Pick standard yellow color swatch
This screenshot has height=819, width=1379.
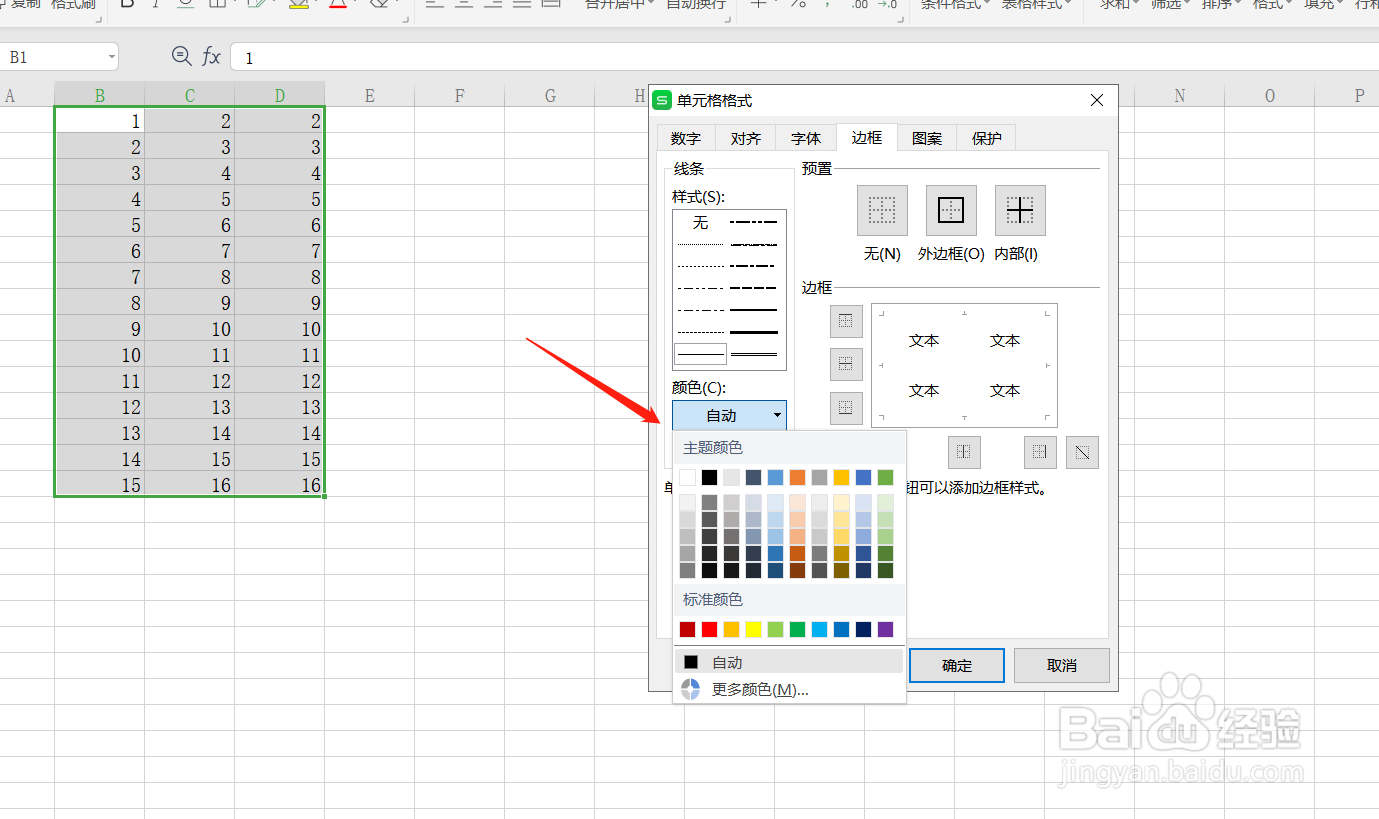coord(753,629)
